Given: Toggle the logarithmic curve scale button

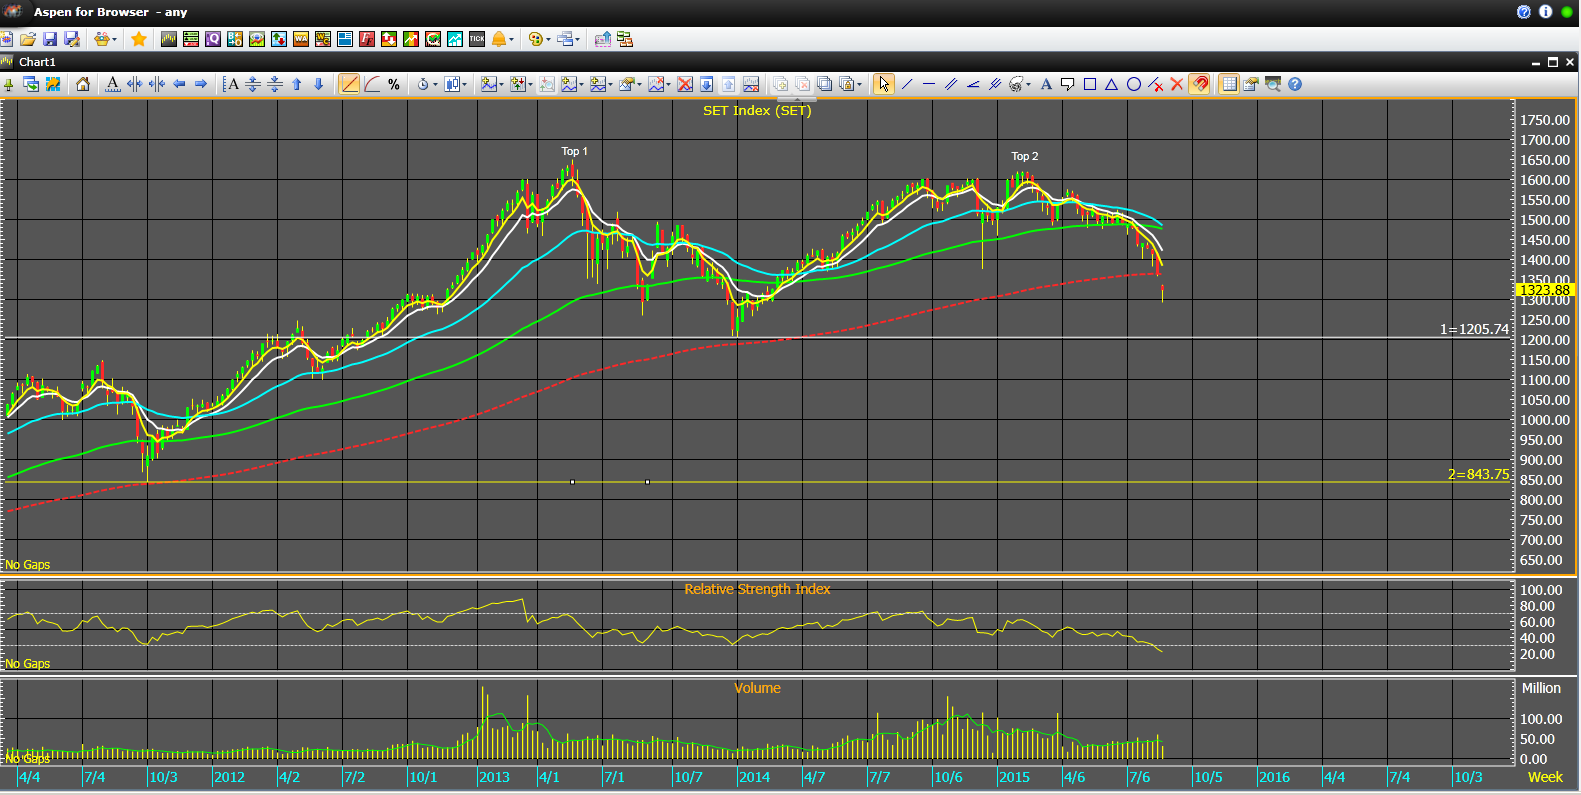Looking at the screenshot, I should (x=372, y=84).
